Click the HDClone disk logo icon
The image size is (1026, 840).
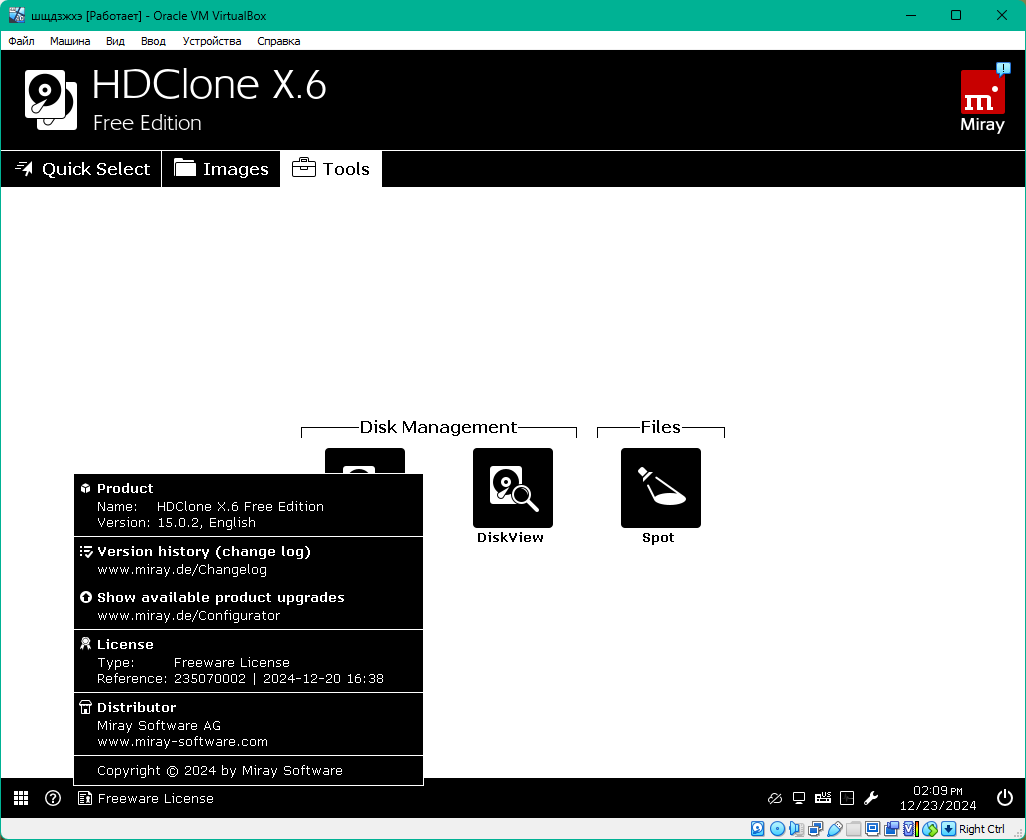point(51,100)
